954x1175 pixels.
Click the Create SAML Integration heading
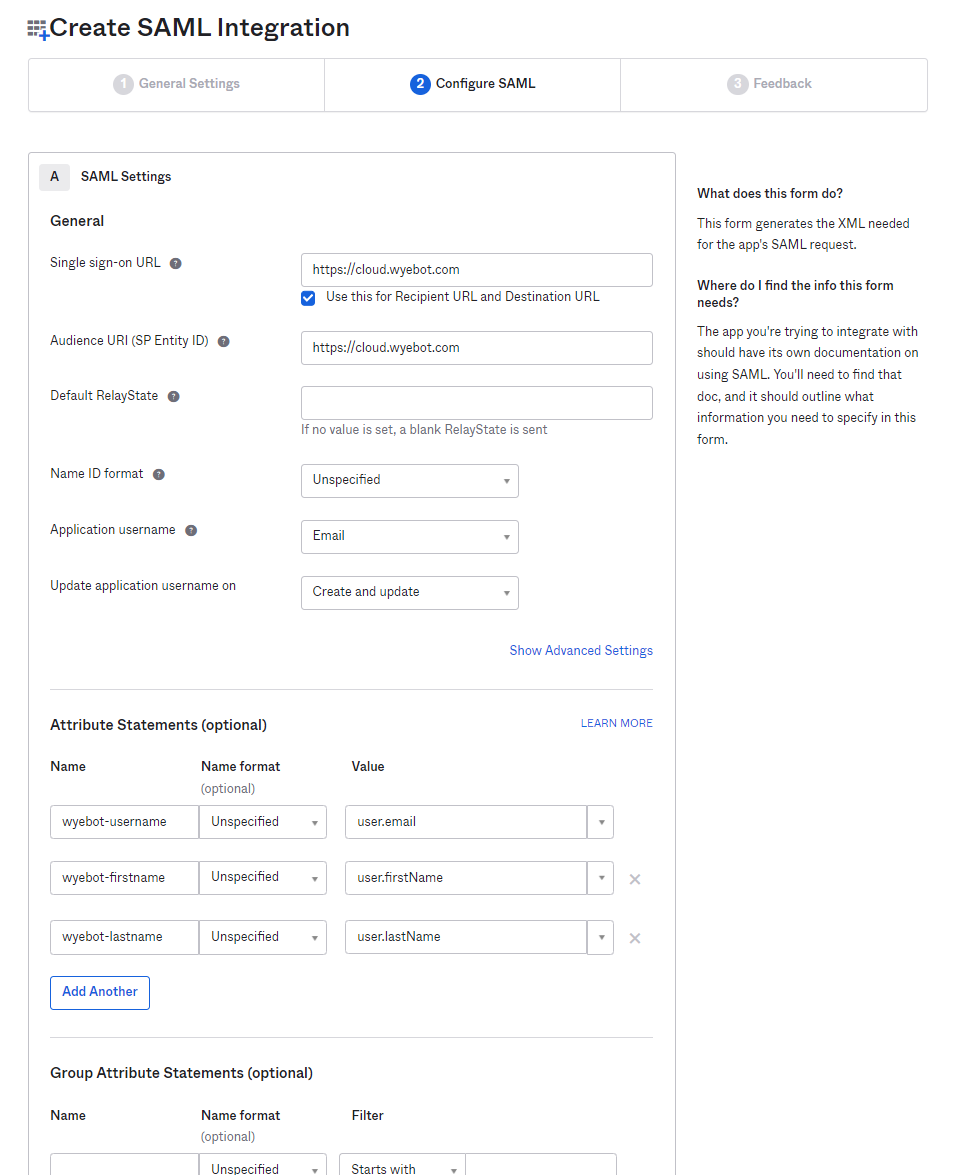tap(199, 28)
